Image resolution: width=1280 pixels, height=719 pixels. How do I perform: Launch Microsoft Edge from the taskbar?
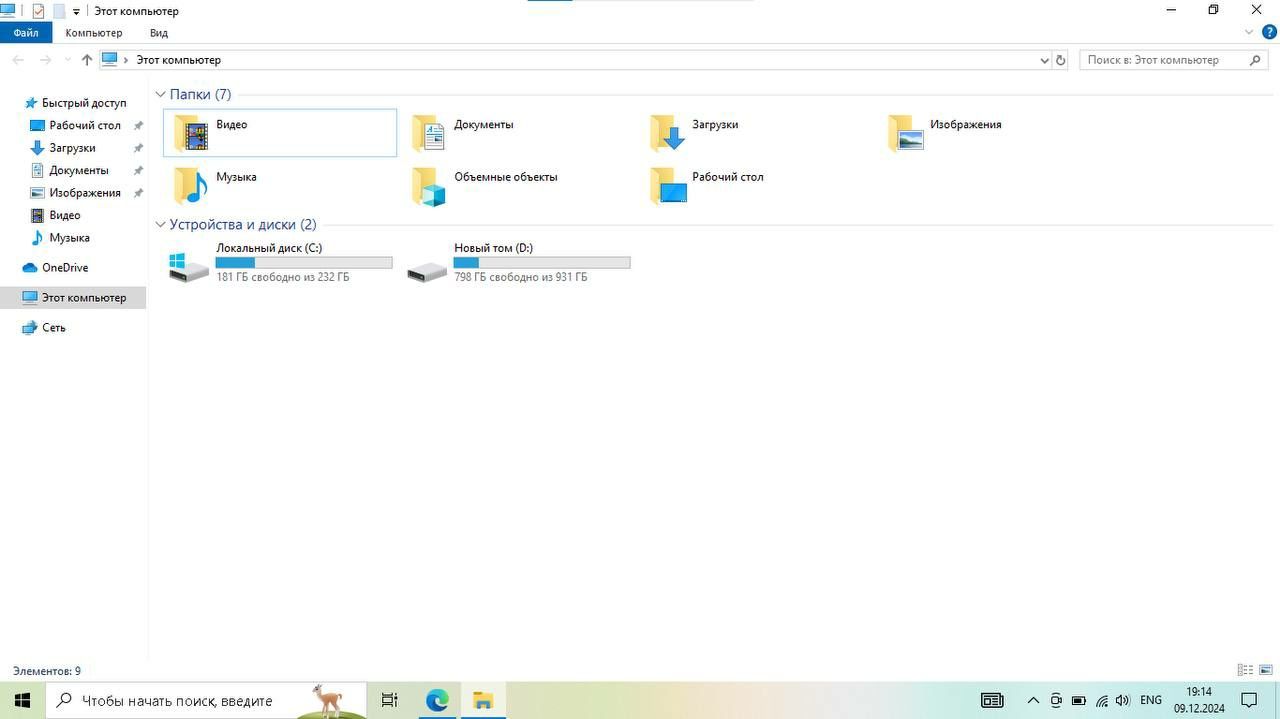pyautogui.click(x=437, y=700)
